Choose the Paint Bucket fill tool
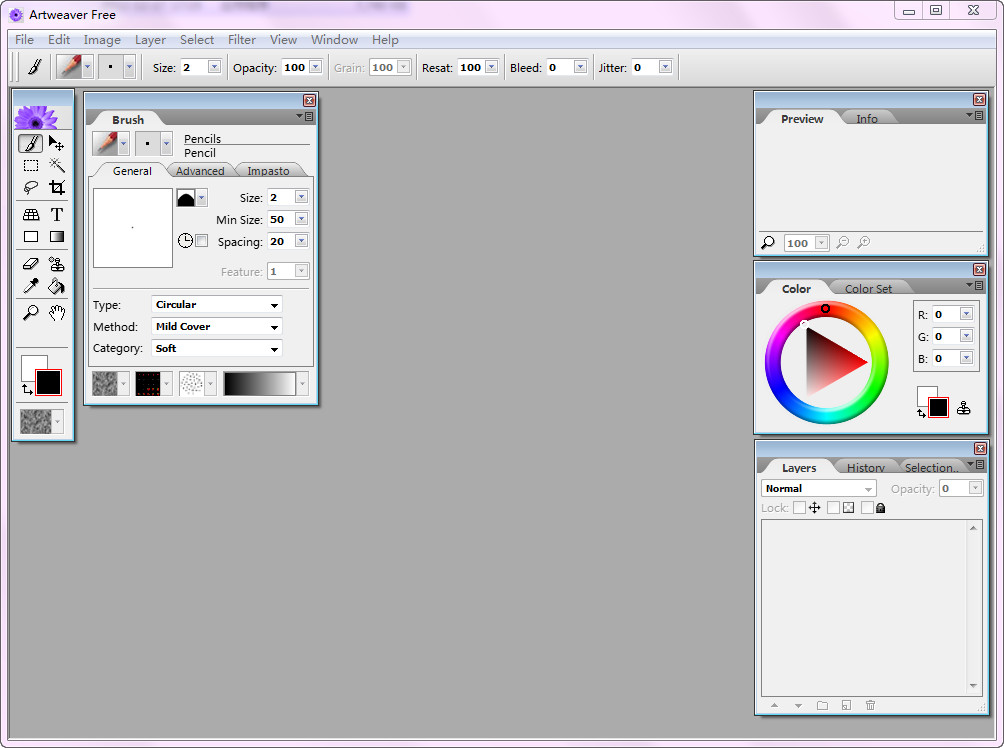The height and width of the screenshot is (748, 1004). 57,287
